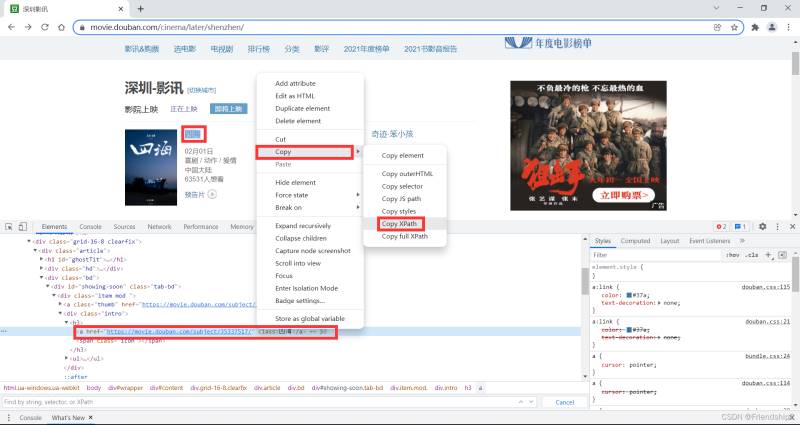Click browser back arrow
Image resolution: width=800 pixels, height=425 pixels.
pyautogui.click(x=12, y=27)
